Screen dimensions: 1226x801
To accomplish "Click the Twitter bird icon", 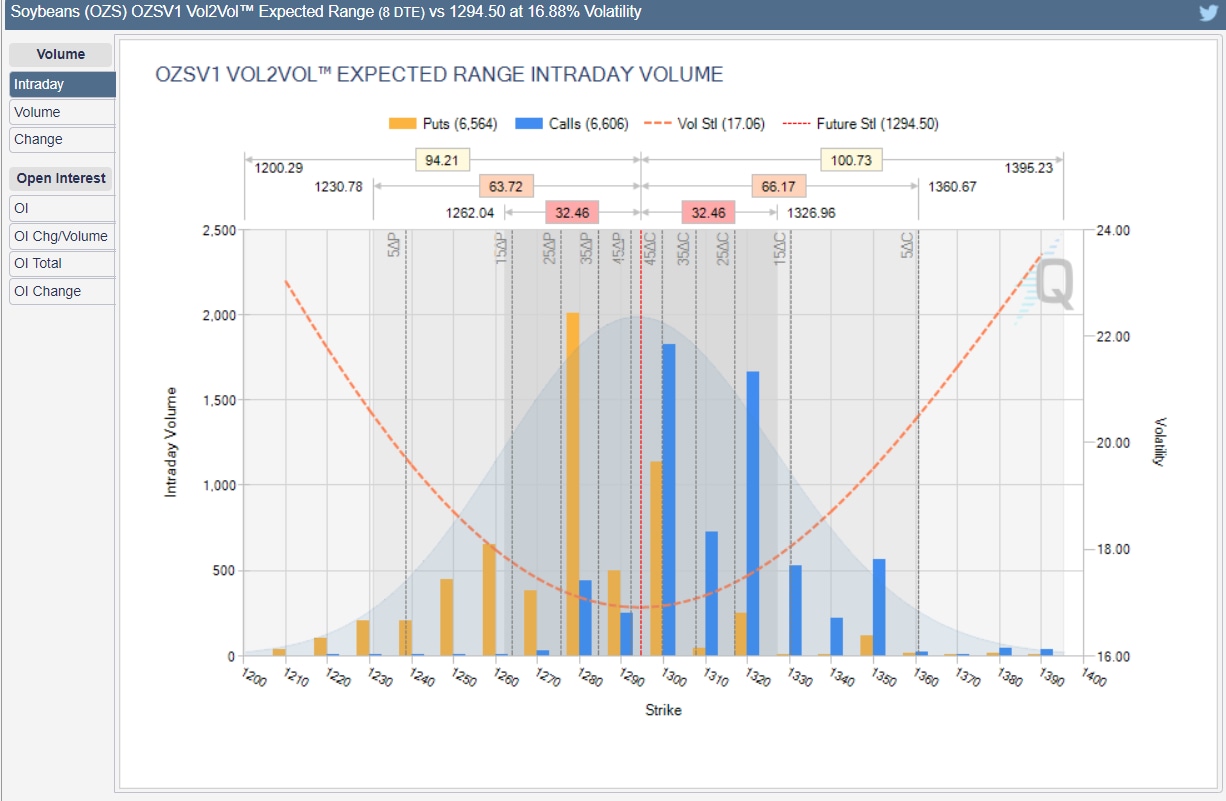I will point(1208,12).
